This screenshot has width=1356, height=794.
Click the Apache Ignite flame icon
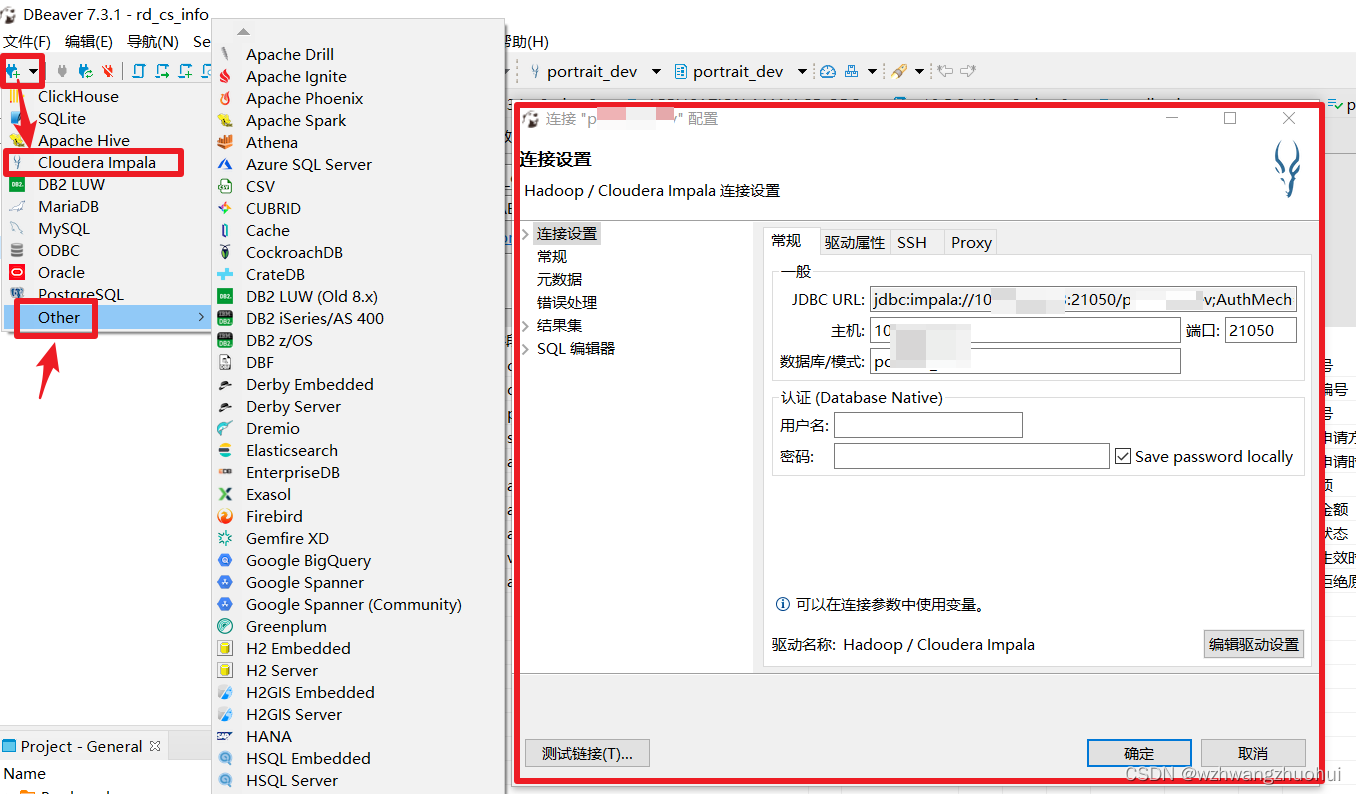tap(226, 76)
